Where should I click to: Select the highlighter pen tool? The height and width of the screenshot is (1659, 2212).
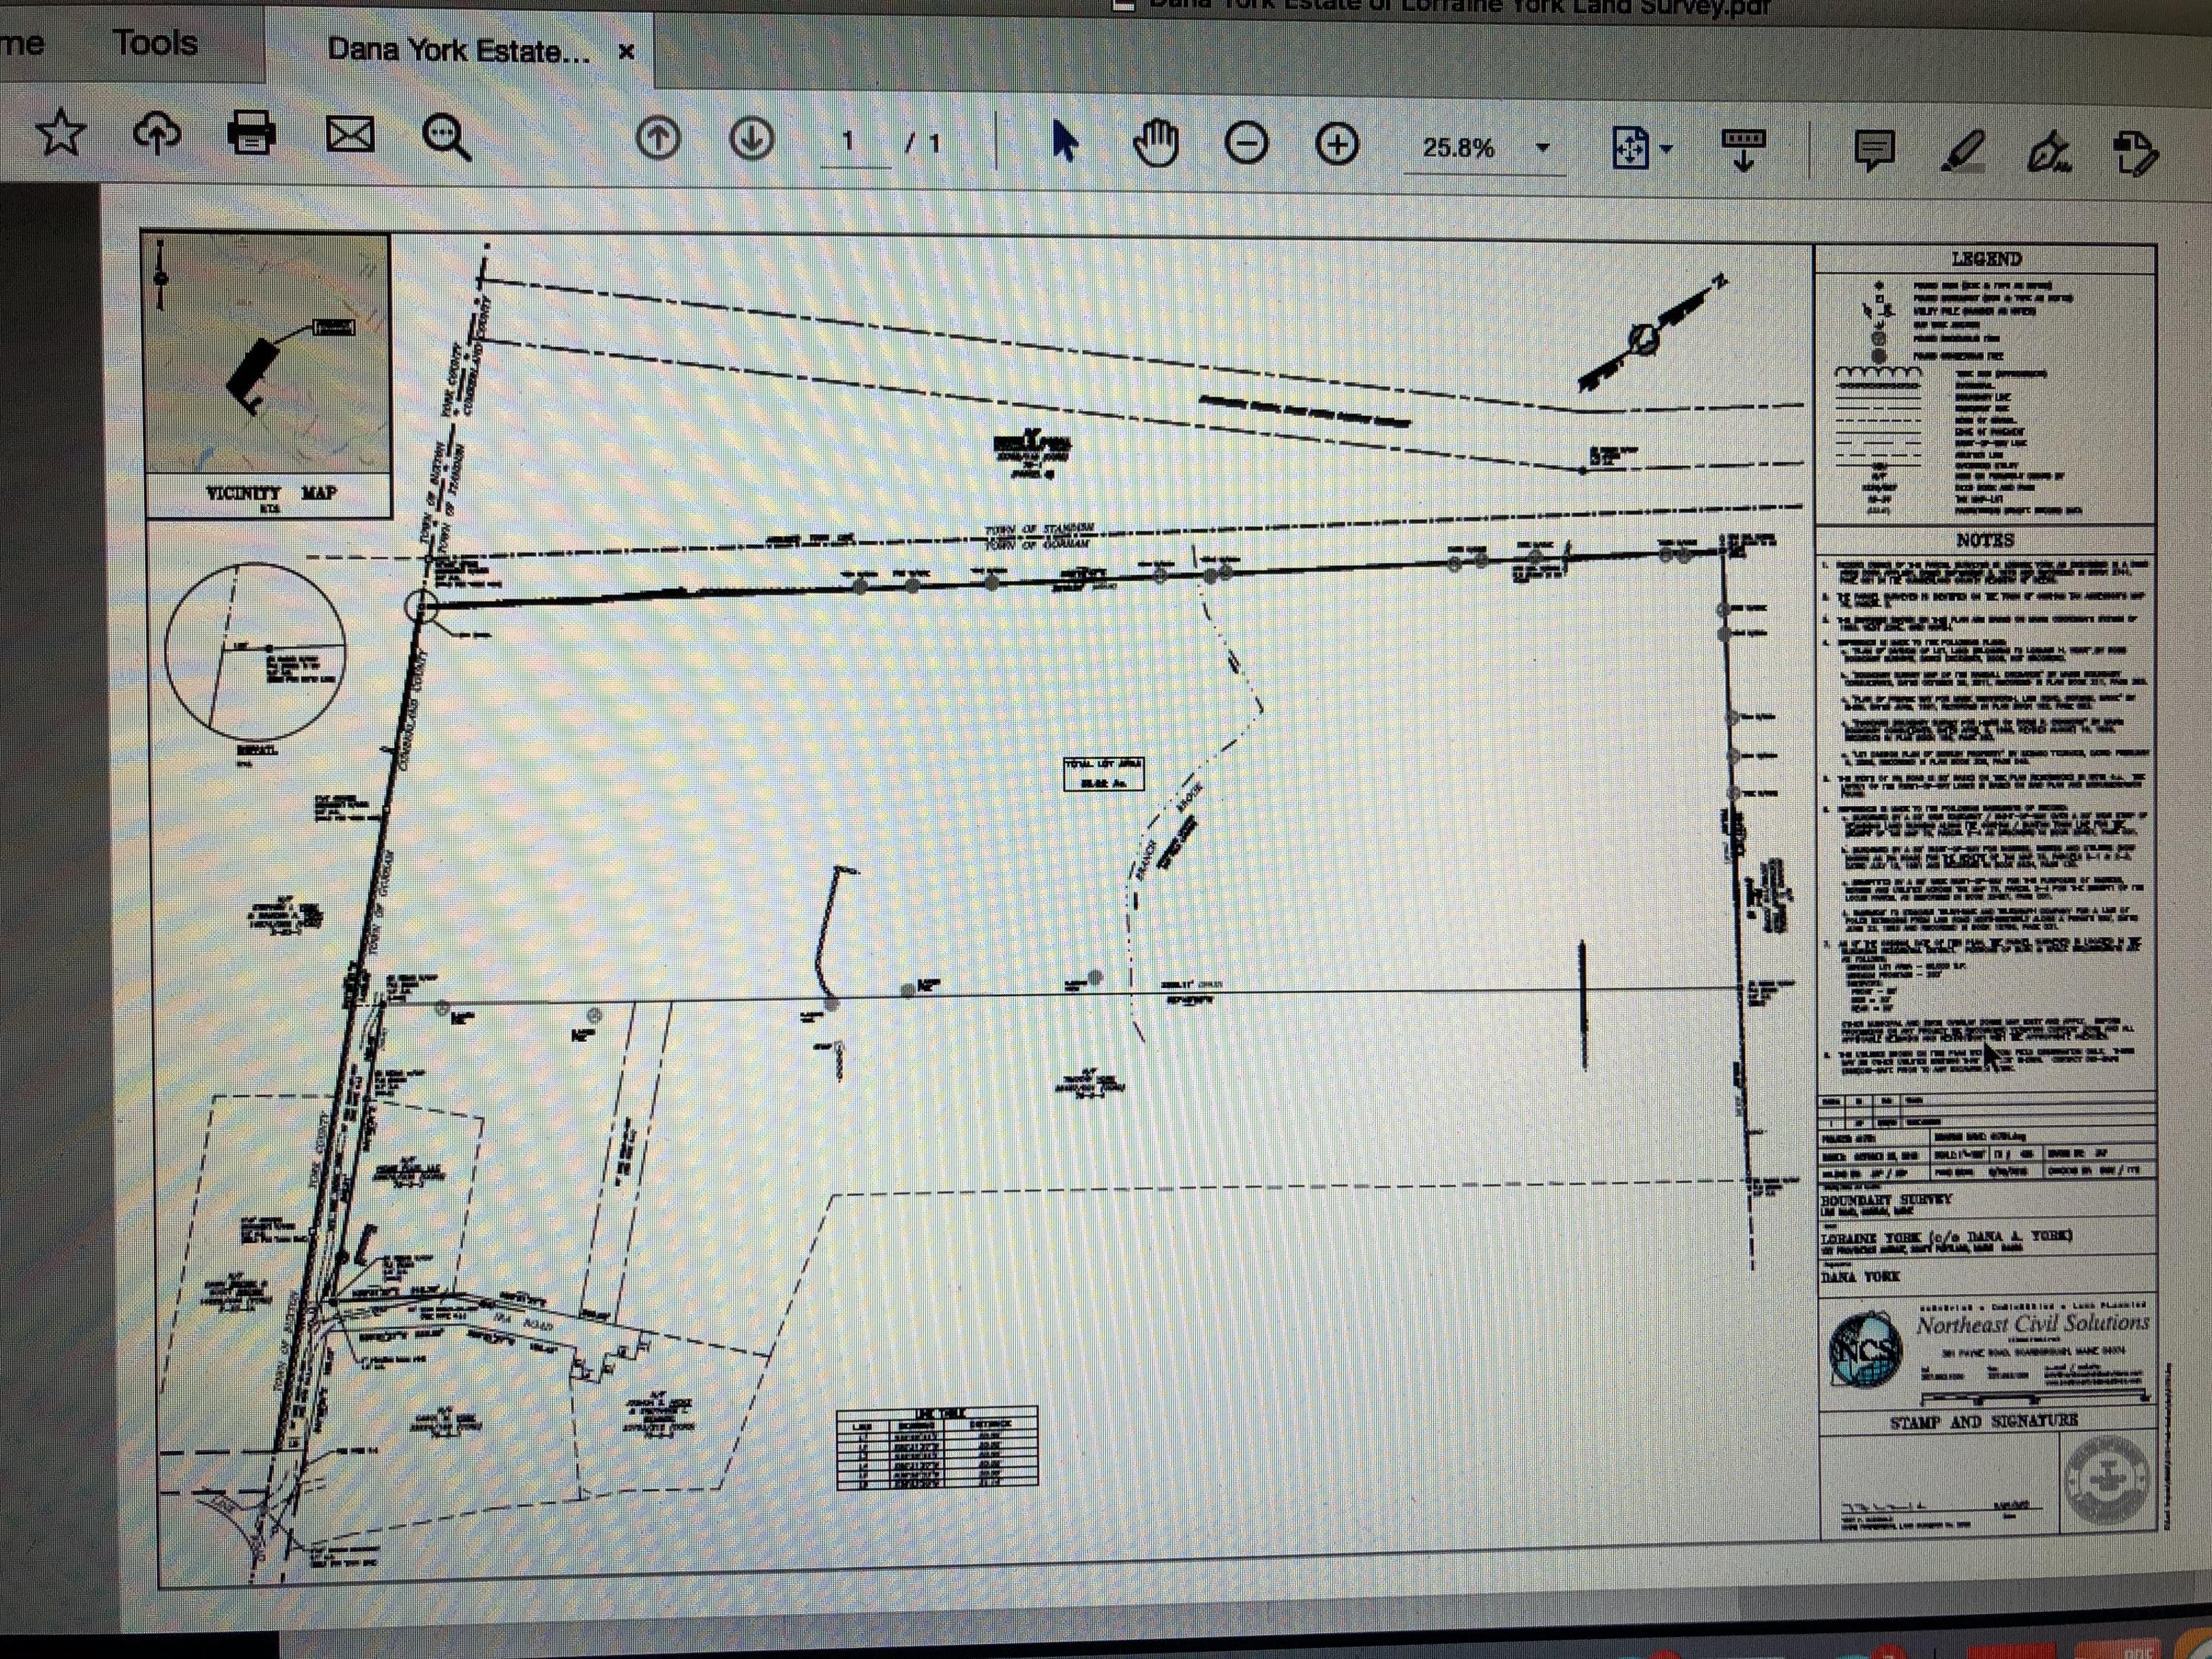click(1961, 153)
